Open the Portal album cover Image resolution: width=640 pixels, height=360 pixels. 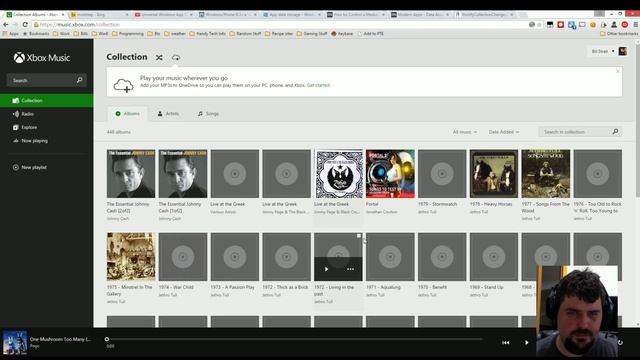click(x=390, y=173)
